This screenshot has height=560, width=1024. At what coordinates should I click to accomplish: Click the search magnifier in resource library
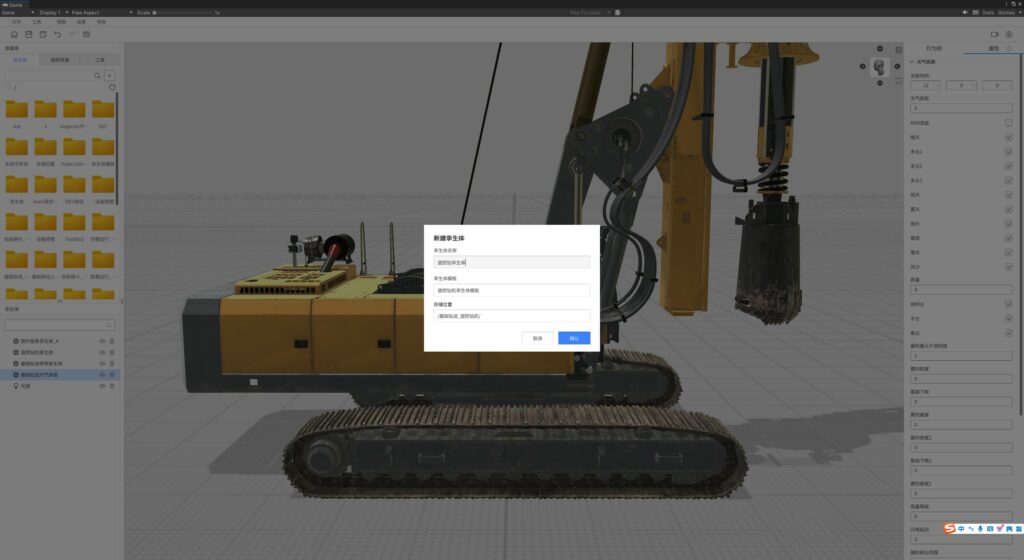tap(98, 76)
